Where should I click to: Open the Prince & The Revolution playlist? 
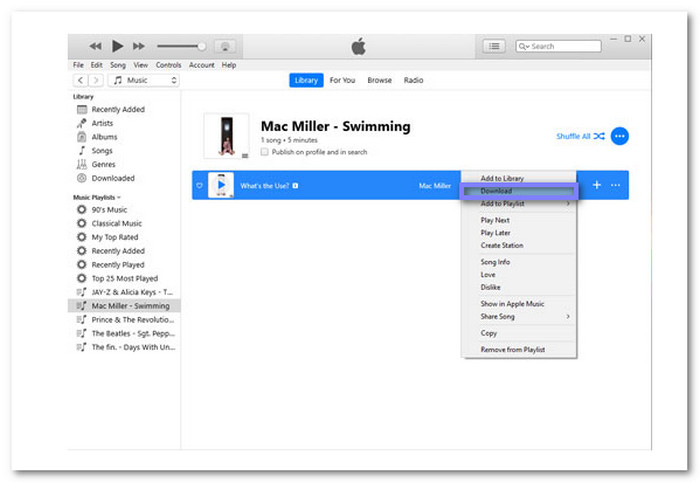pyautogui.click(x=125, y=320)
